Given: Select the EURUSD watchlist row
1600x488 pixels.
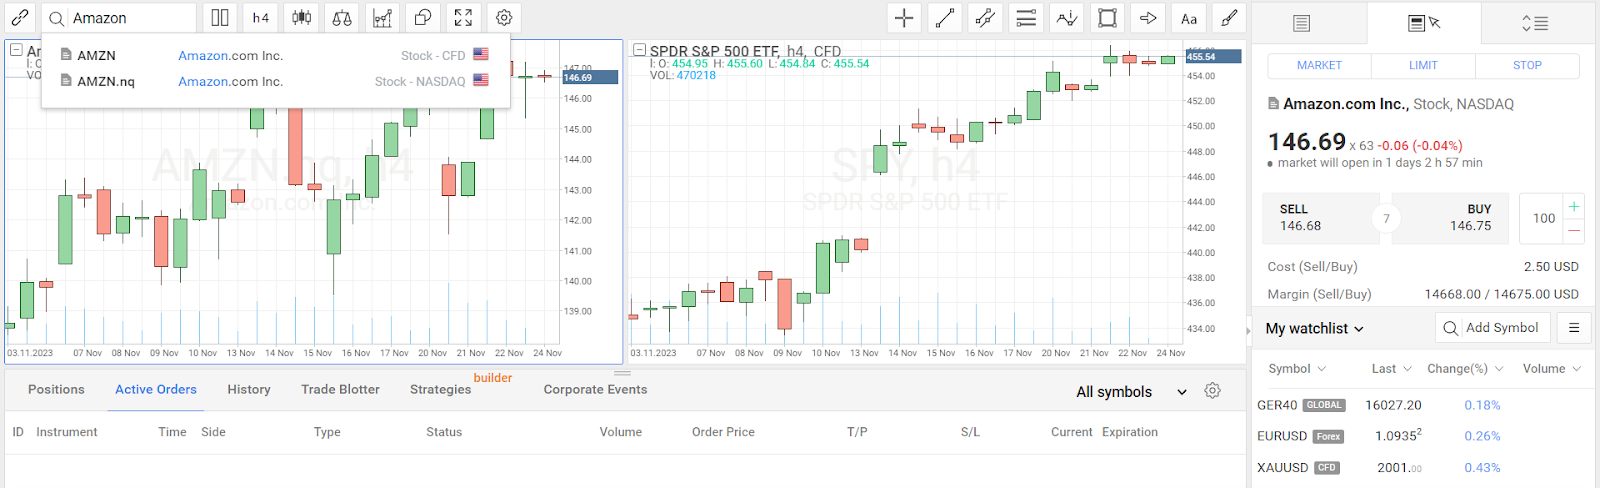Looking at the screenshot, I should pyautogui.click(x=1424, y=436).
